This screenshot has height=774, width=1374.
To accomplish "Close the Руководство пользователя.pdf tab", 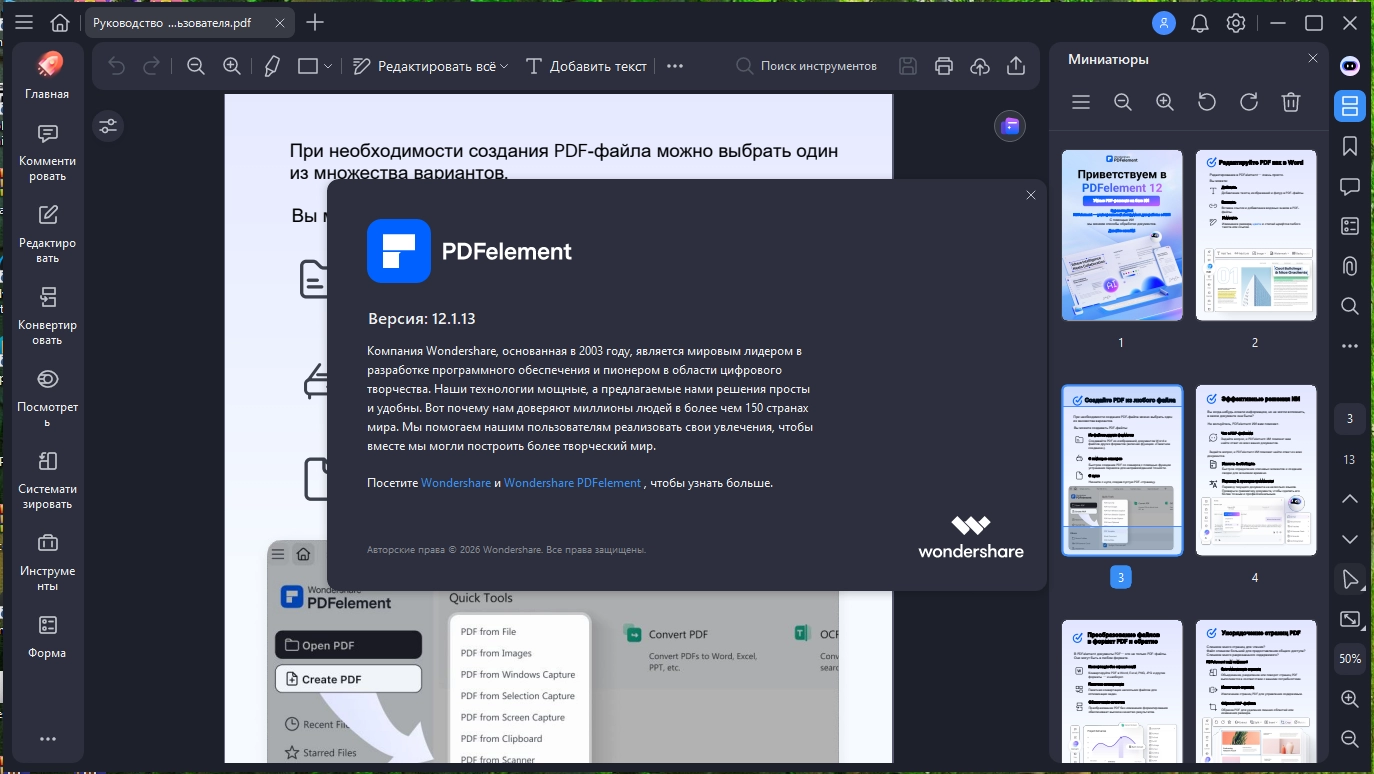I will pos(279,22).
